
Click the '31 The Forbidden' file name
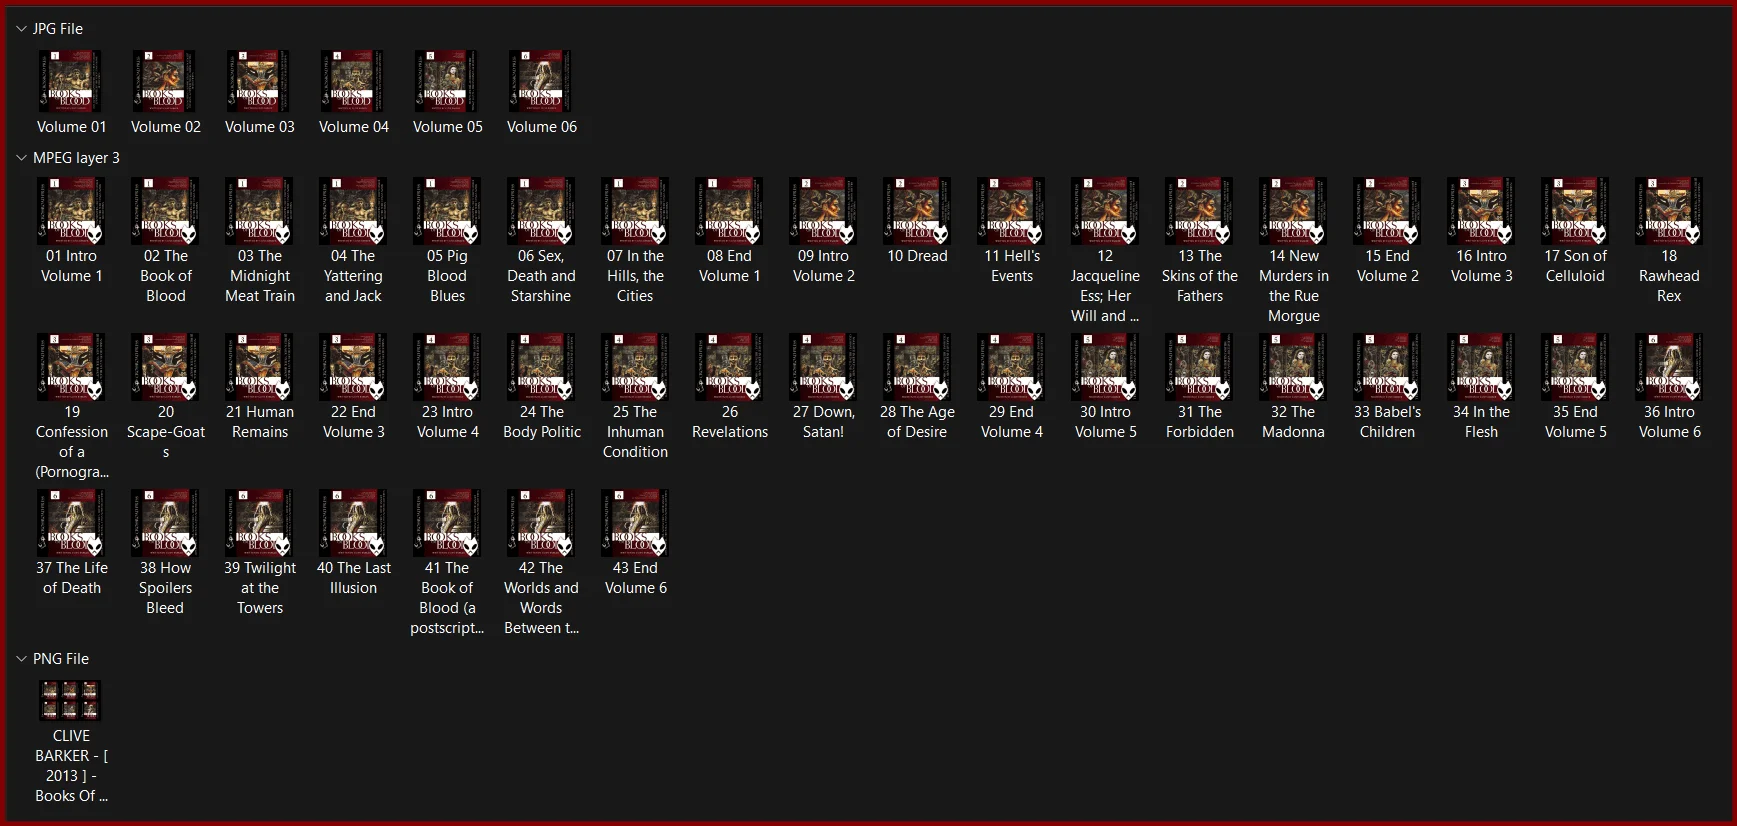(x=1200, y=422)
